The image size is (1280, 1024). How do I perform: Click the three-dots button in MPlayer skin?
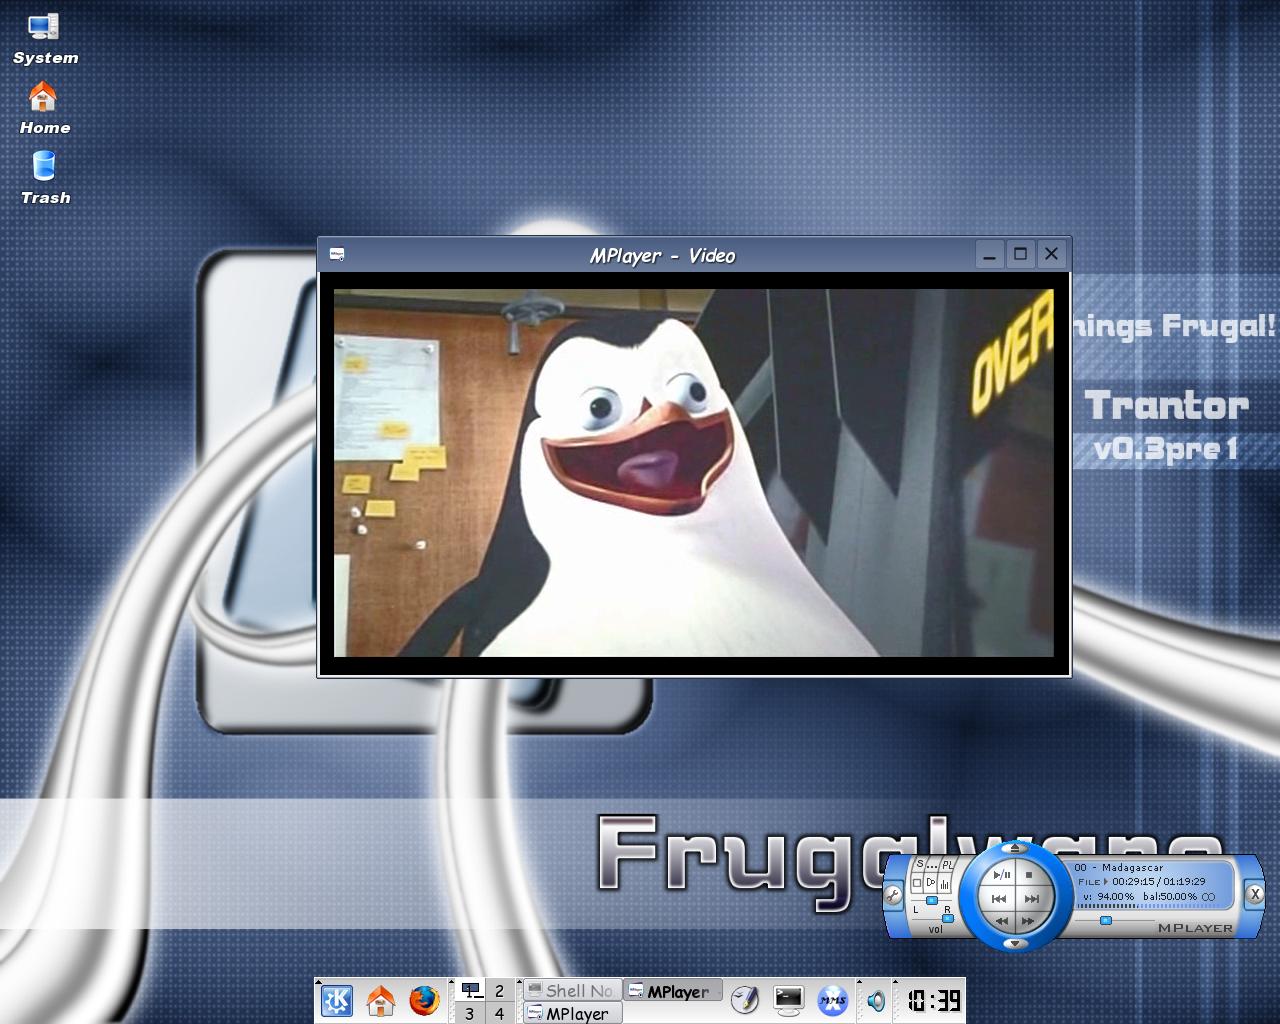[933, 866]
